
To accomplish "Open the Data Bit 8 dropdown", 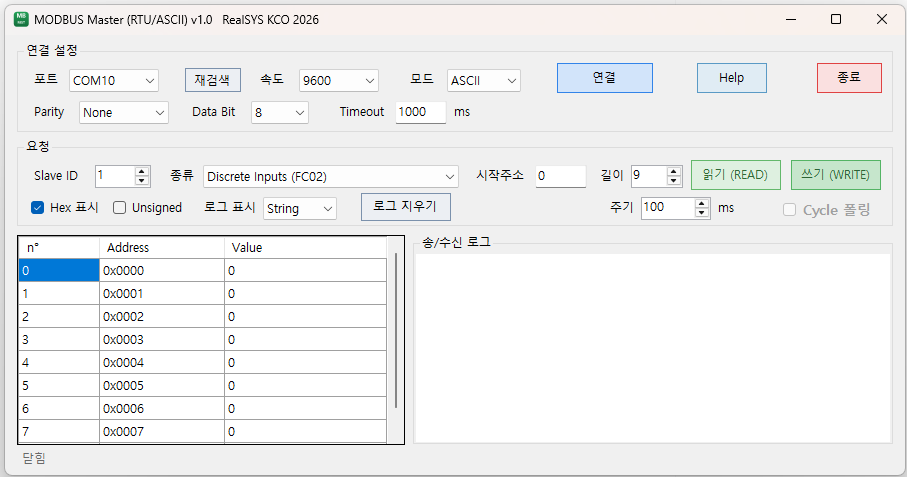I will [x=280, y=113].
